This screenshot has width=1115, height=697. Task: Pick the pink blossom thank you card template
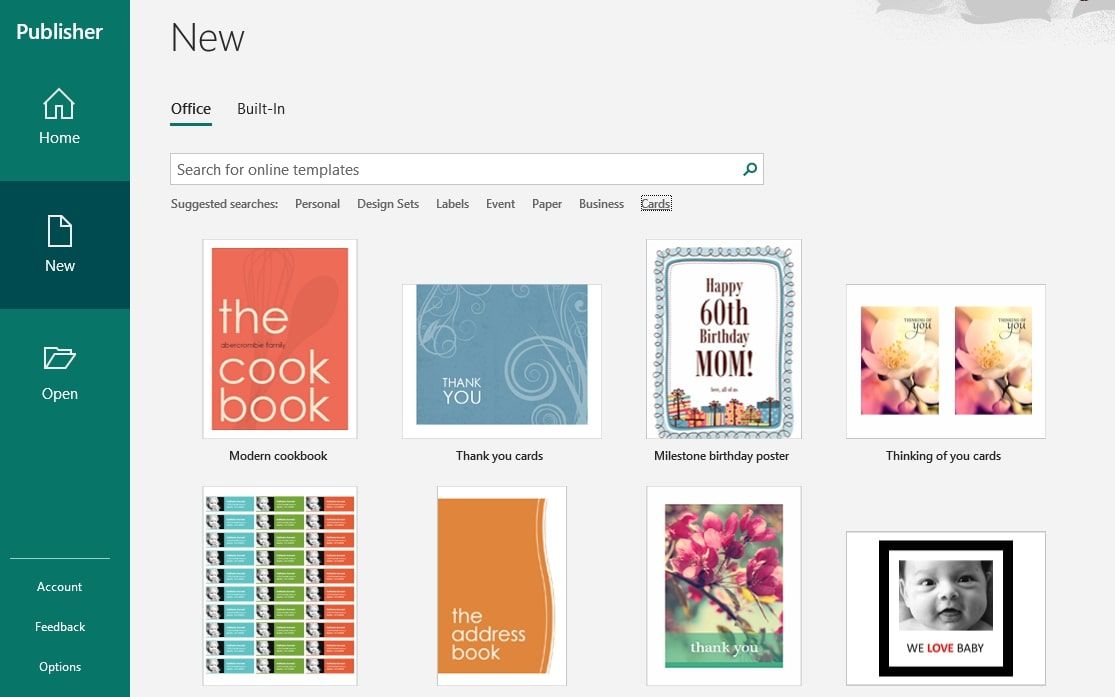point(723,585)
